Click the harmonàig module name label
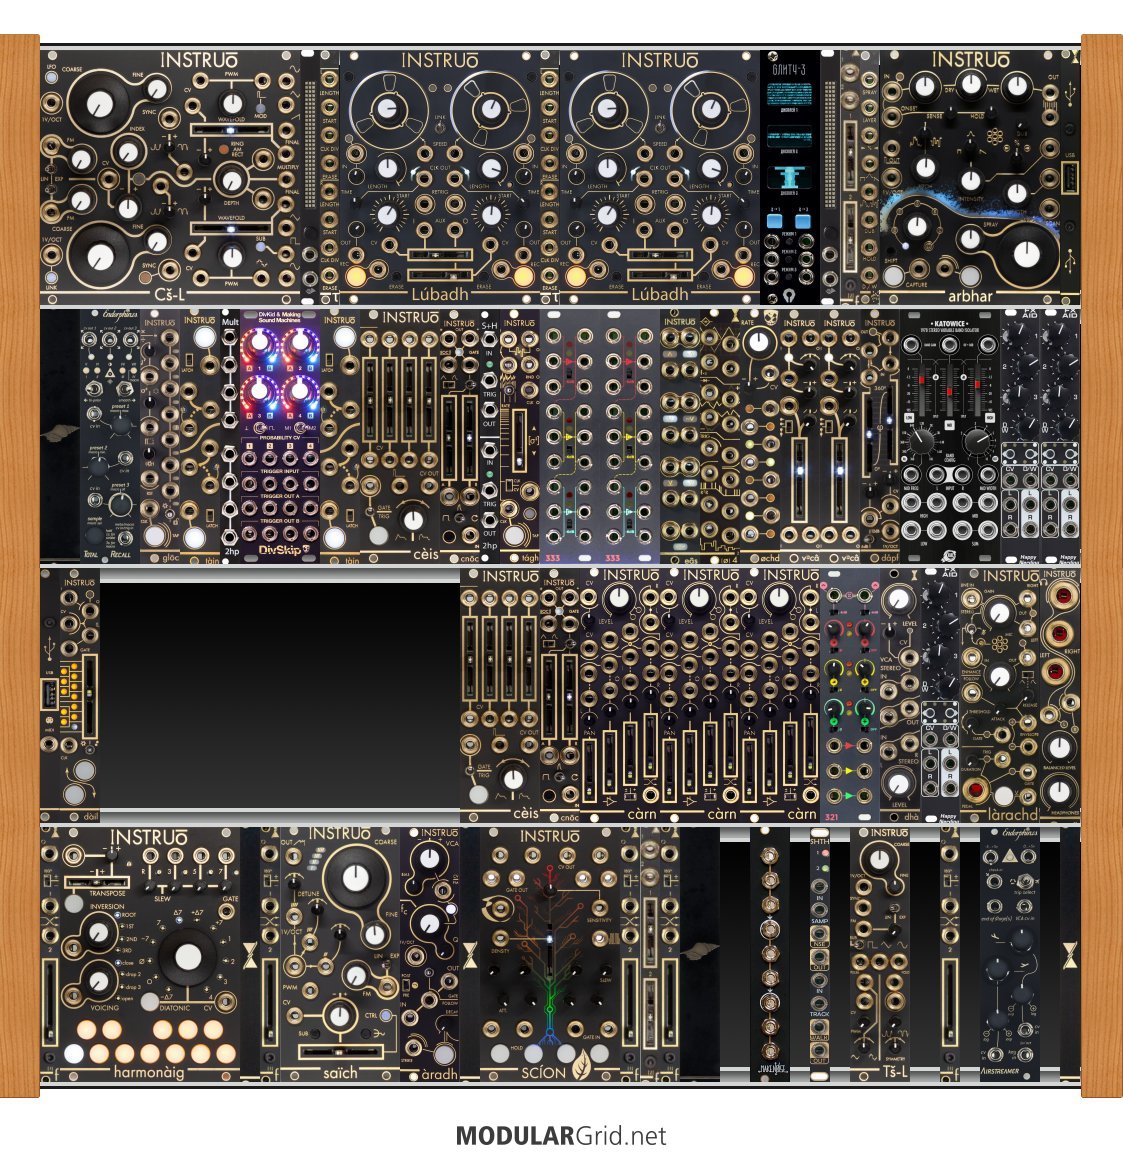The width and height of the screenshot is (1123, 1157). click(x=148, y=1072)
